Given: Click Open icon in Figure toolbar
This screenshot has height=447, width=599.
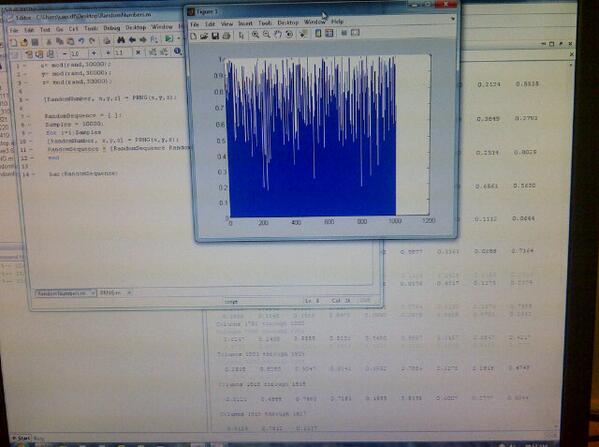Looking at the screenshot, I should click(x=204, y=36).
